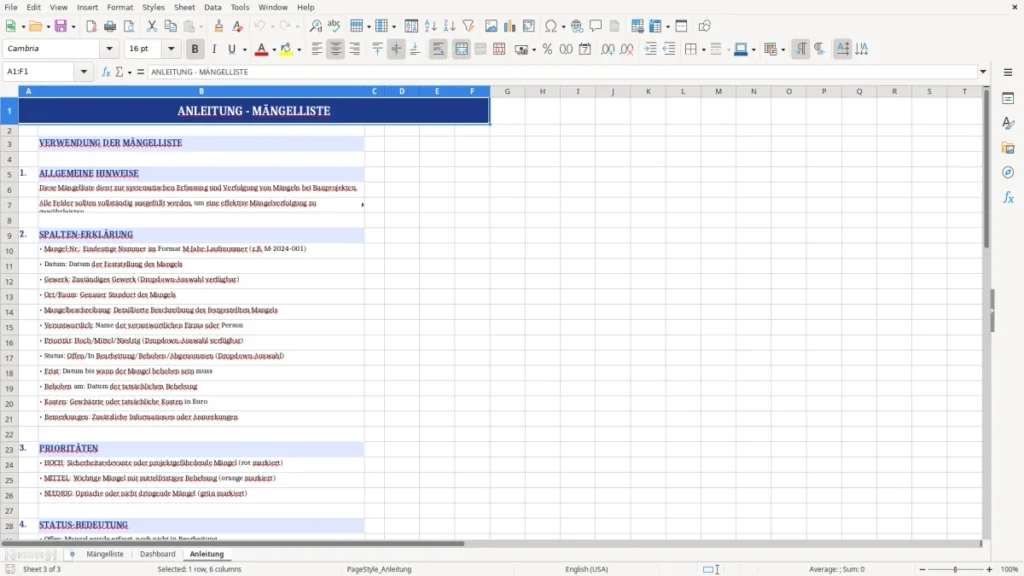Click the Insert Chart icon
The image size is (1024, 576).
(x=509, y=26)
